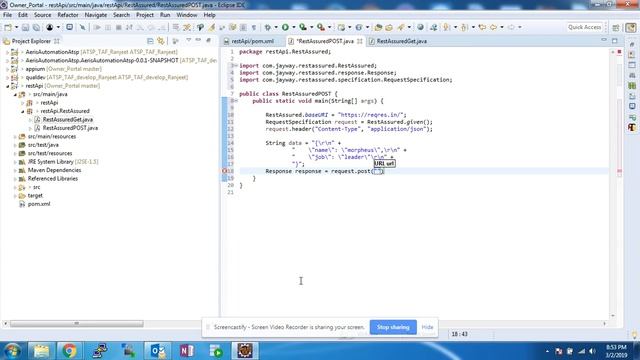Click the Quick Access search field
The image size is (640, 360).
(x=584, y=27)
